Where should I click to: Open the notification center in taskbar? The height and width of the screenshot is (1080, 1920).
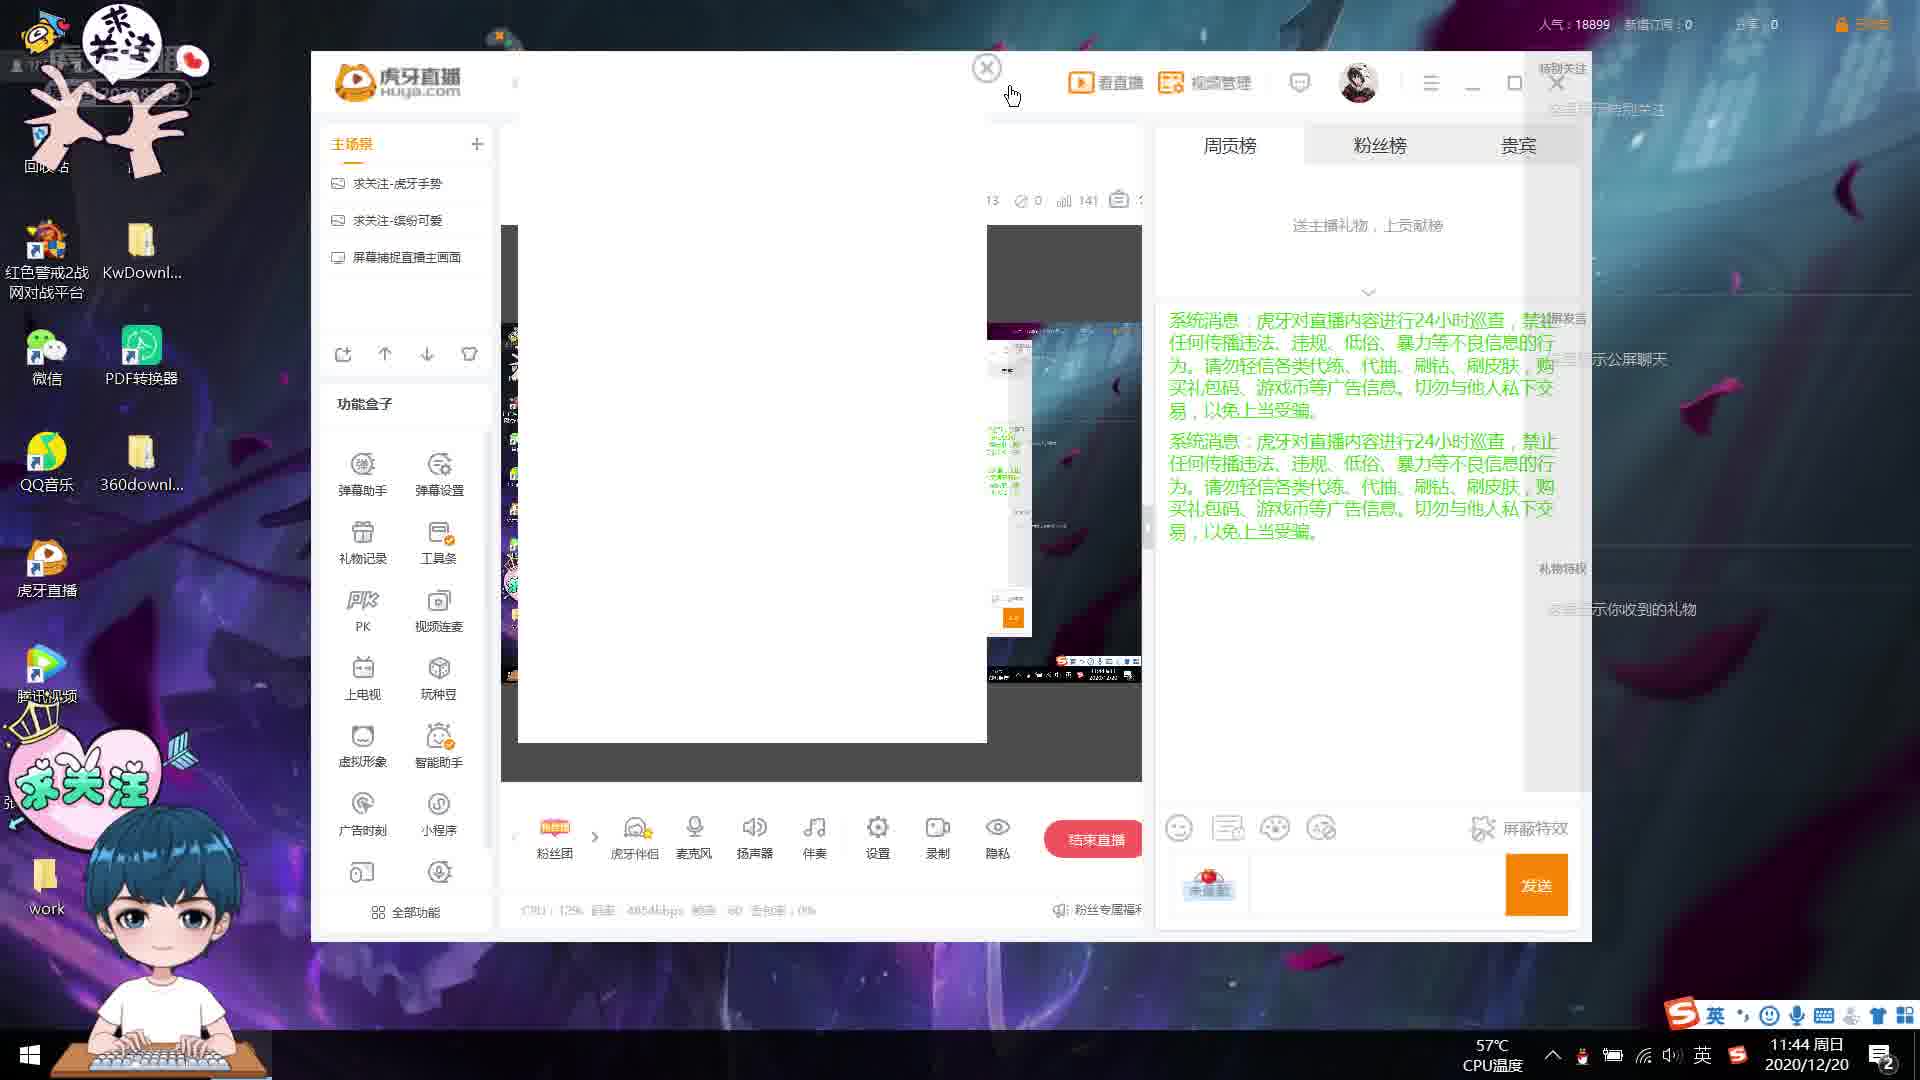[x=1880, y=1056]
